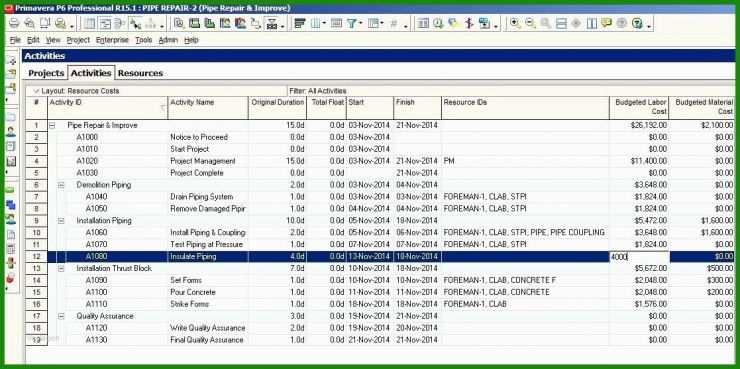Open the Columns toolbar icon
This screenshot has width=740, height=369.
click(x=315, y=23)
